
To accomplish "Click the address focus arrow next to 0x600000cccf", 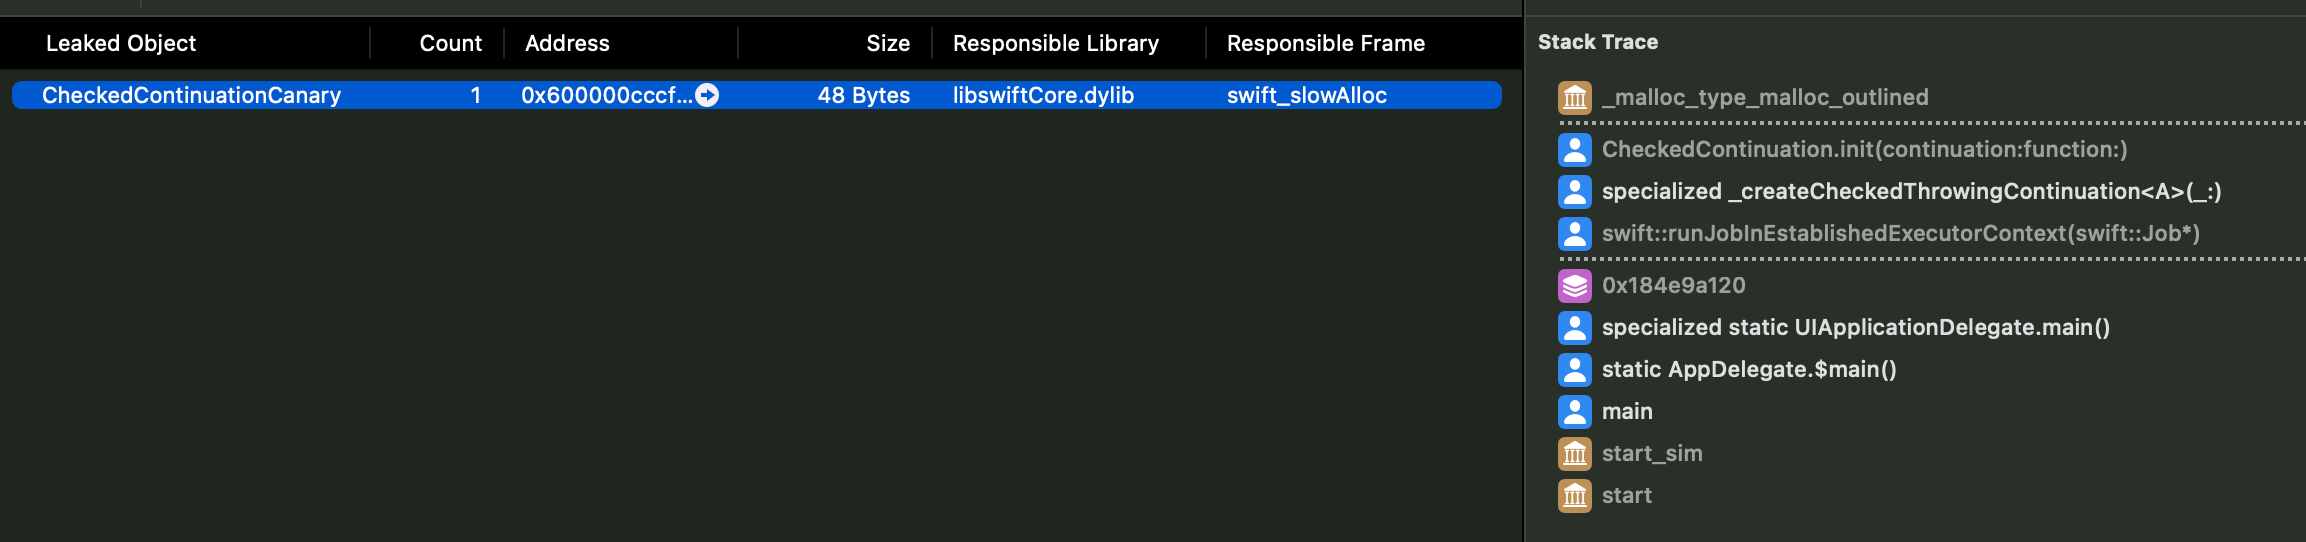I will [x=707, y=95].
